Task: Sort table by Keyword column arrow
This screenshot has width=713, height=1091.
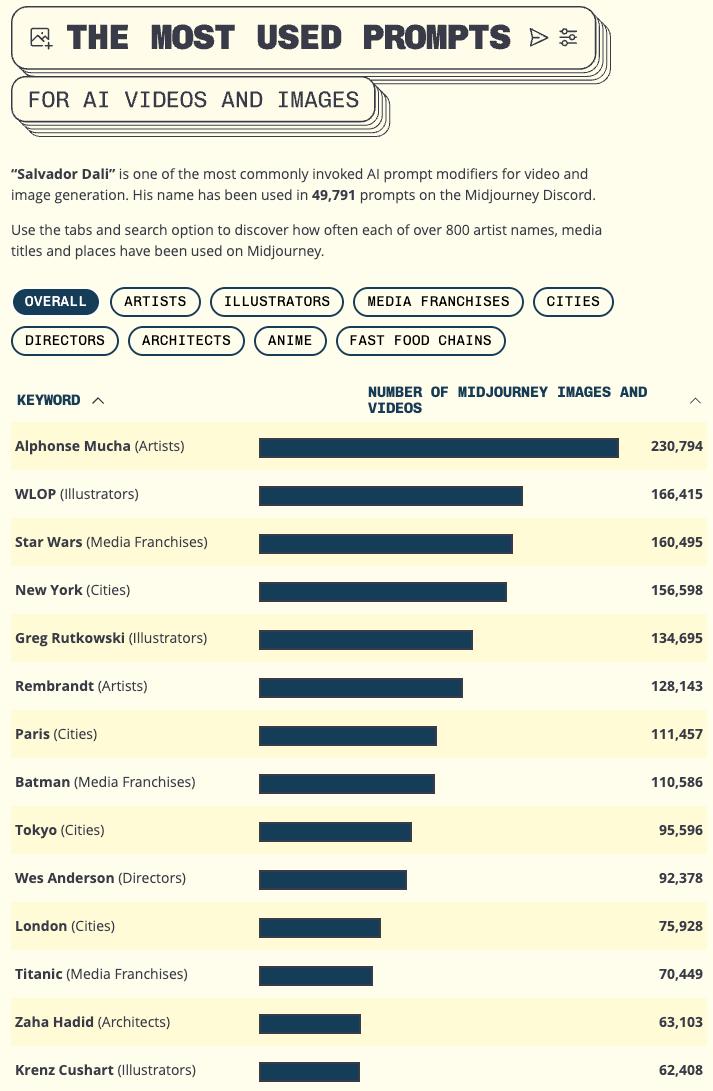Action: pos(98,400)
